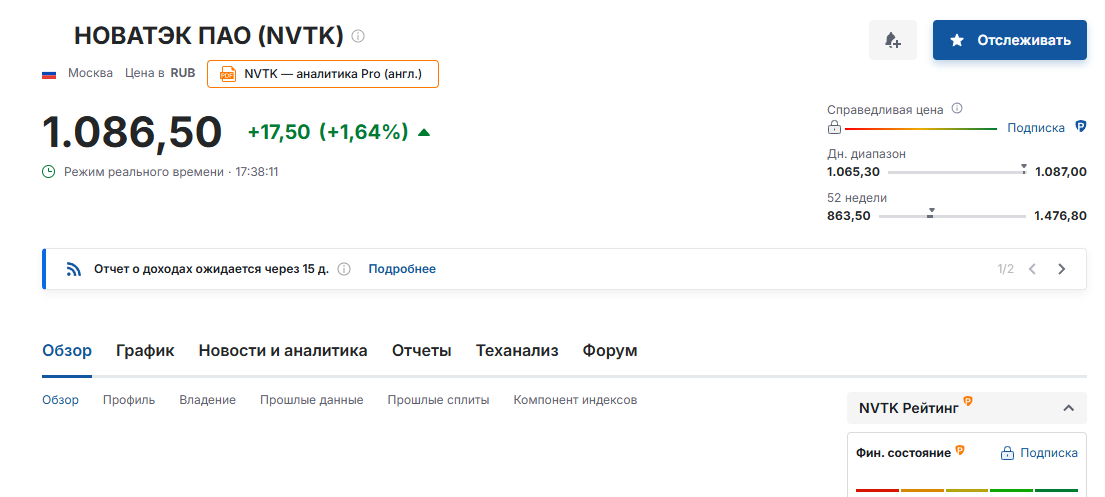Click day range high 1.087,00
Screen dimensions: 1105x497
[1061, 172]
